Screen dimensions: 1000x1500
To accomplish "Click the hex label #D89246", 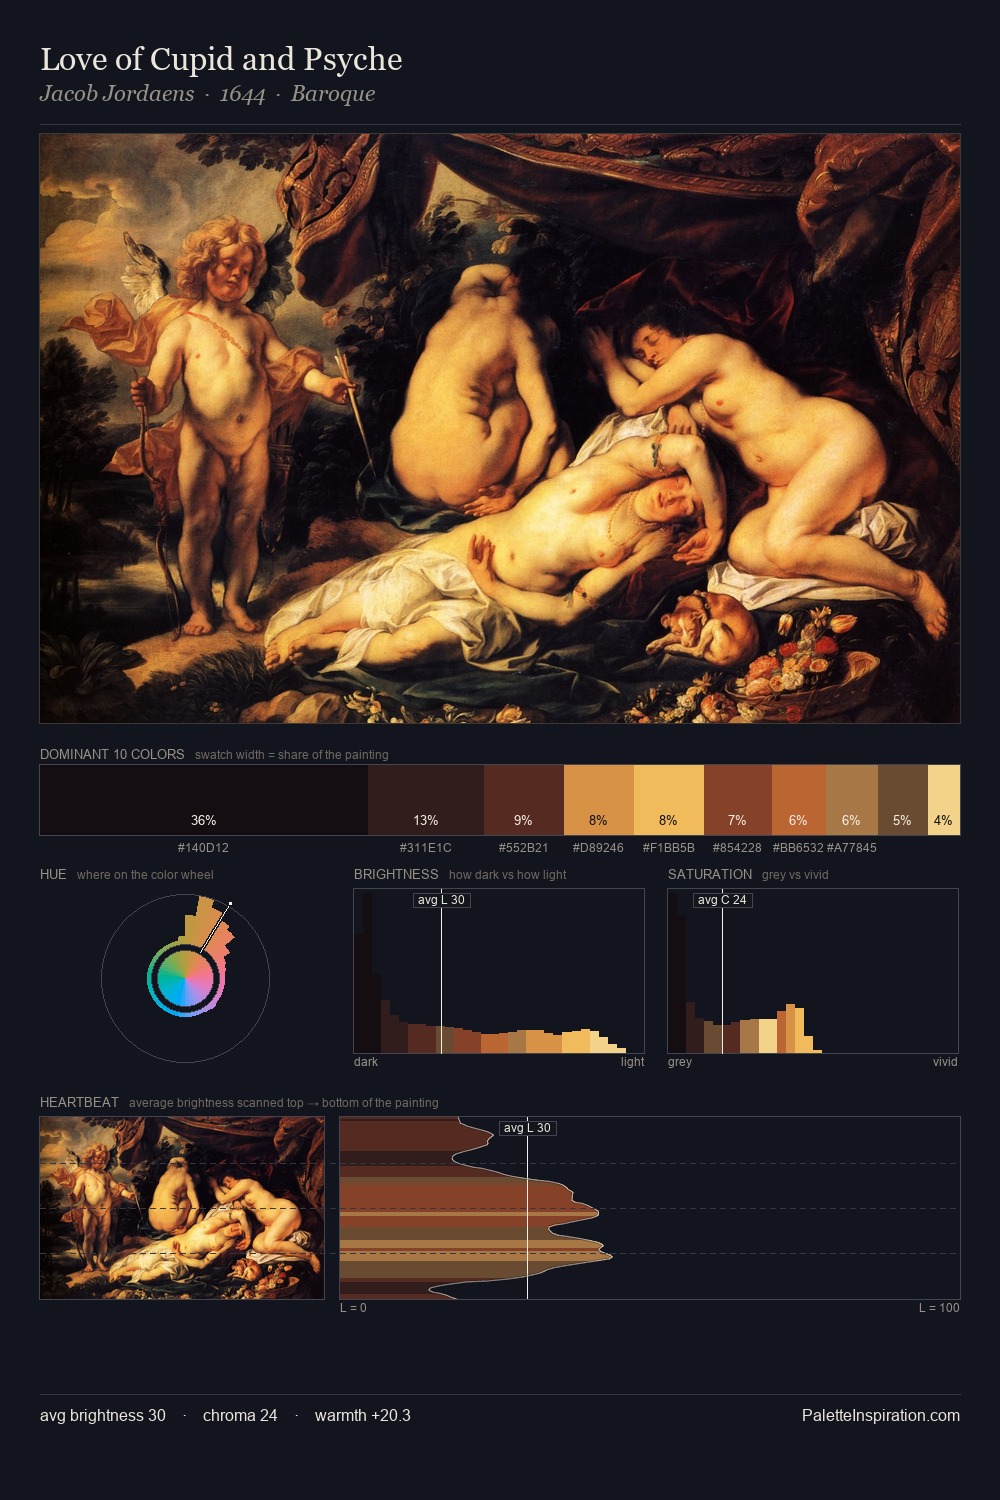I will pyautogui.click(x=598, y=848).
